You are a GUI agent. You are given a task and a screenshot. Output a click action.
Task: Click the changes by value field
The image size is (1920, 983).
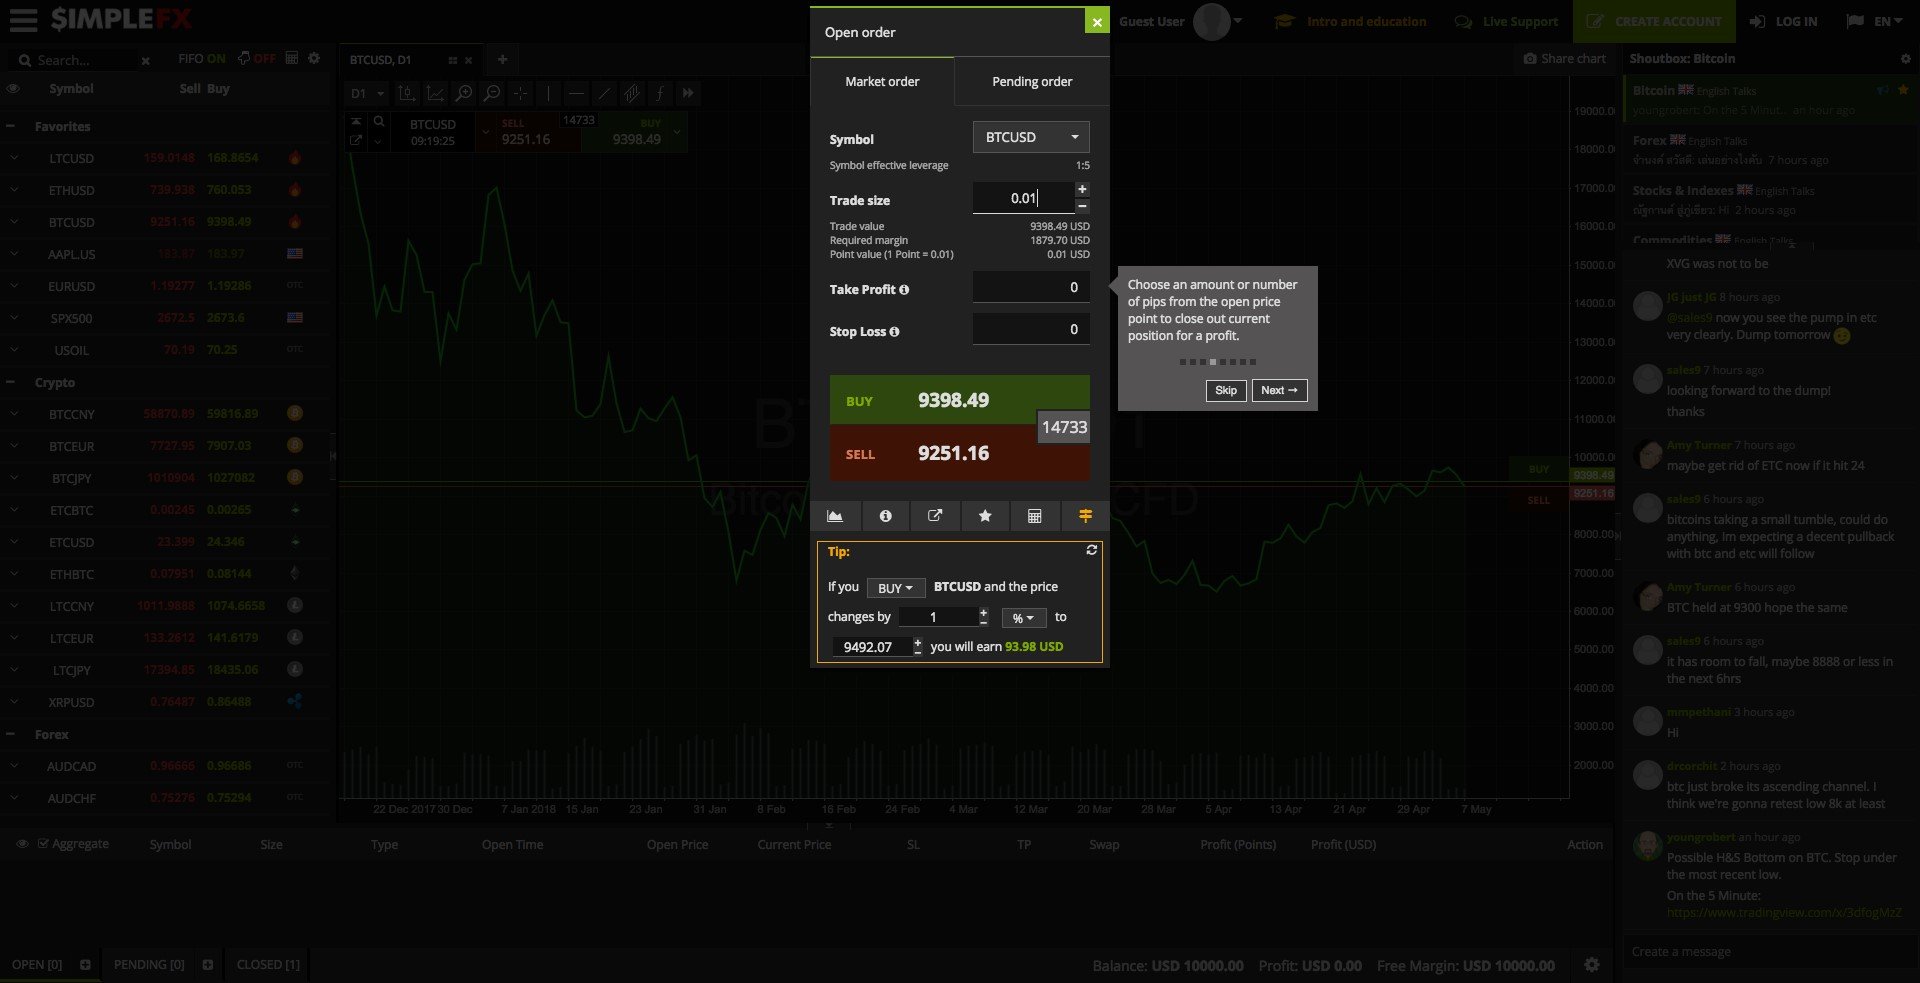(x=937, y=617)
